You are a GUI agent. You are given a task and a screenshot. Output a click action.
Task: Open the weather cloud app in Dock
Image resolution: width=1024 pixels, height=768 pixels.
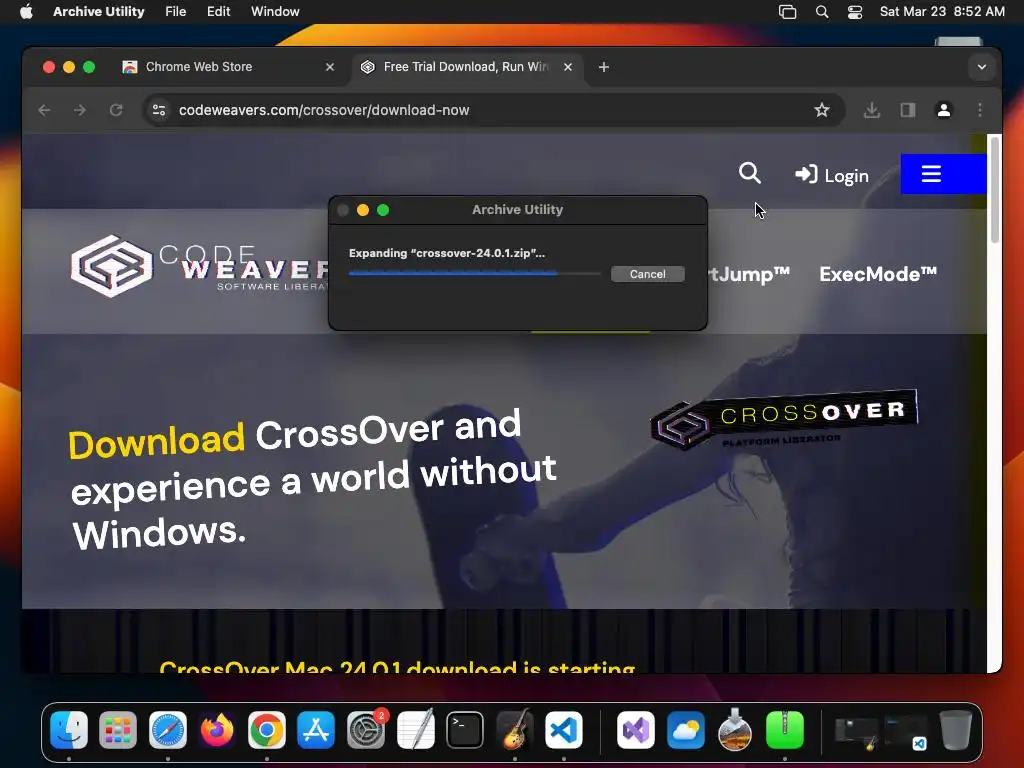tap(686, 730)
